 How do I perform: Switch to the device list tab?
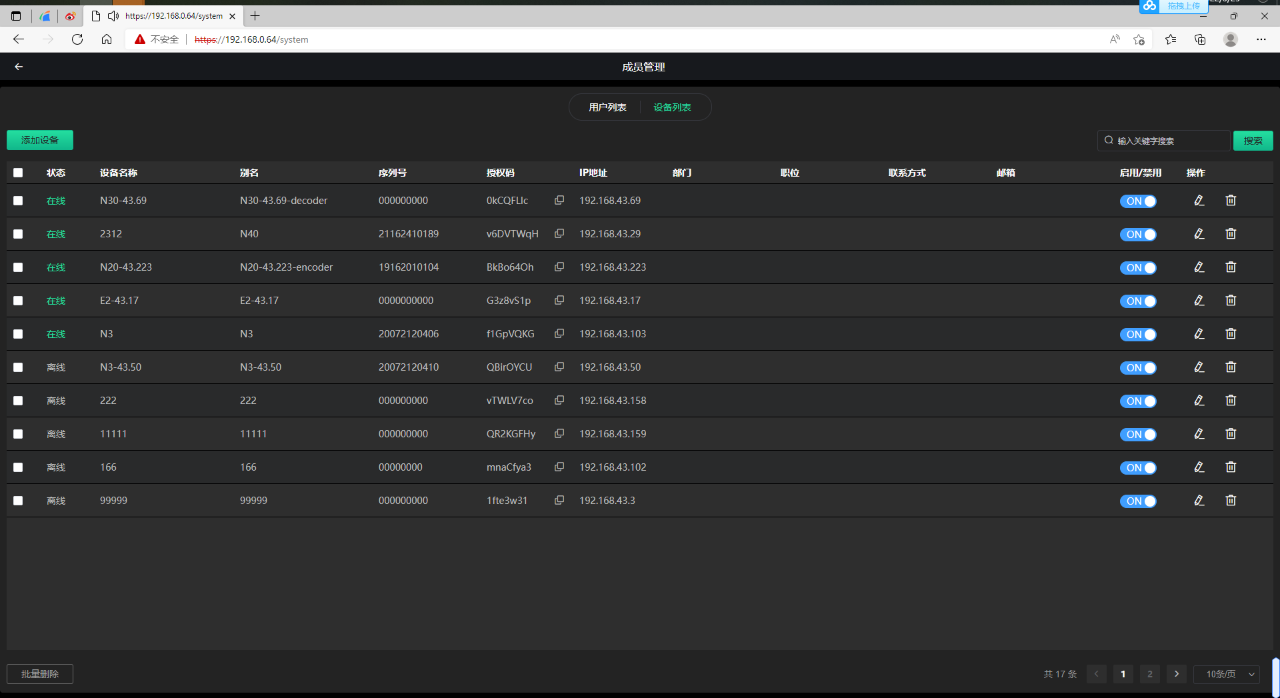(672, 107)
